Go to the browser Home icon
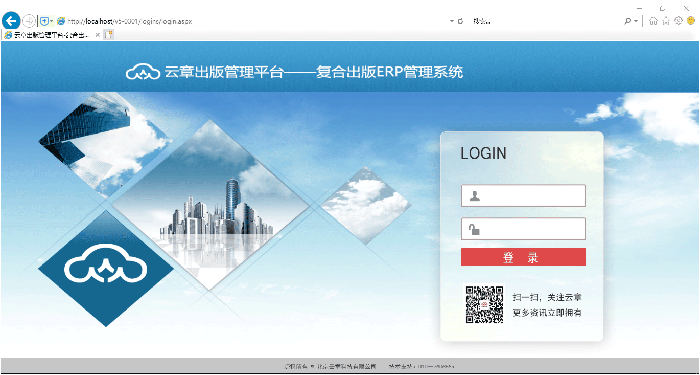 tap(653, 21)
